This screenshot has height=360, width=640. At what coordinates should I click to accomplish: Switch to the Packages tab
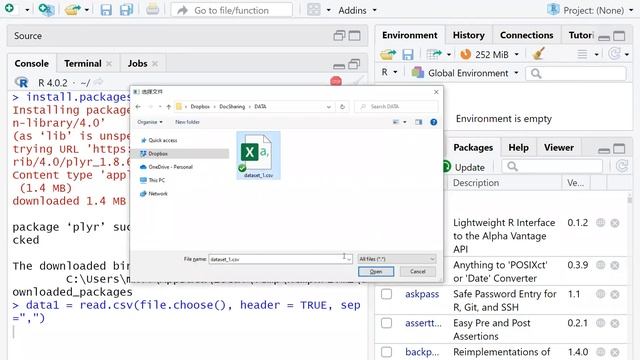(473, 148)
